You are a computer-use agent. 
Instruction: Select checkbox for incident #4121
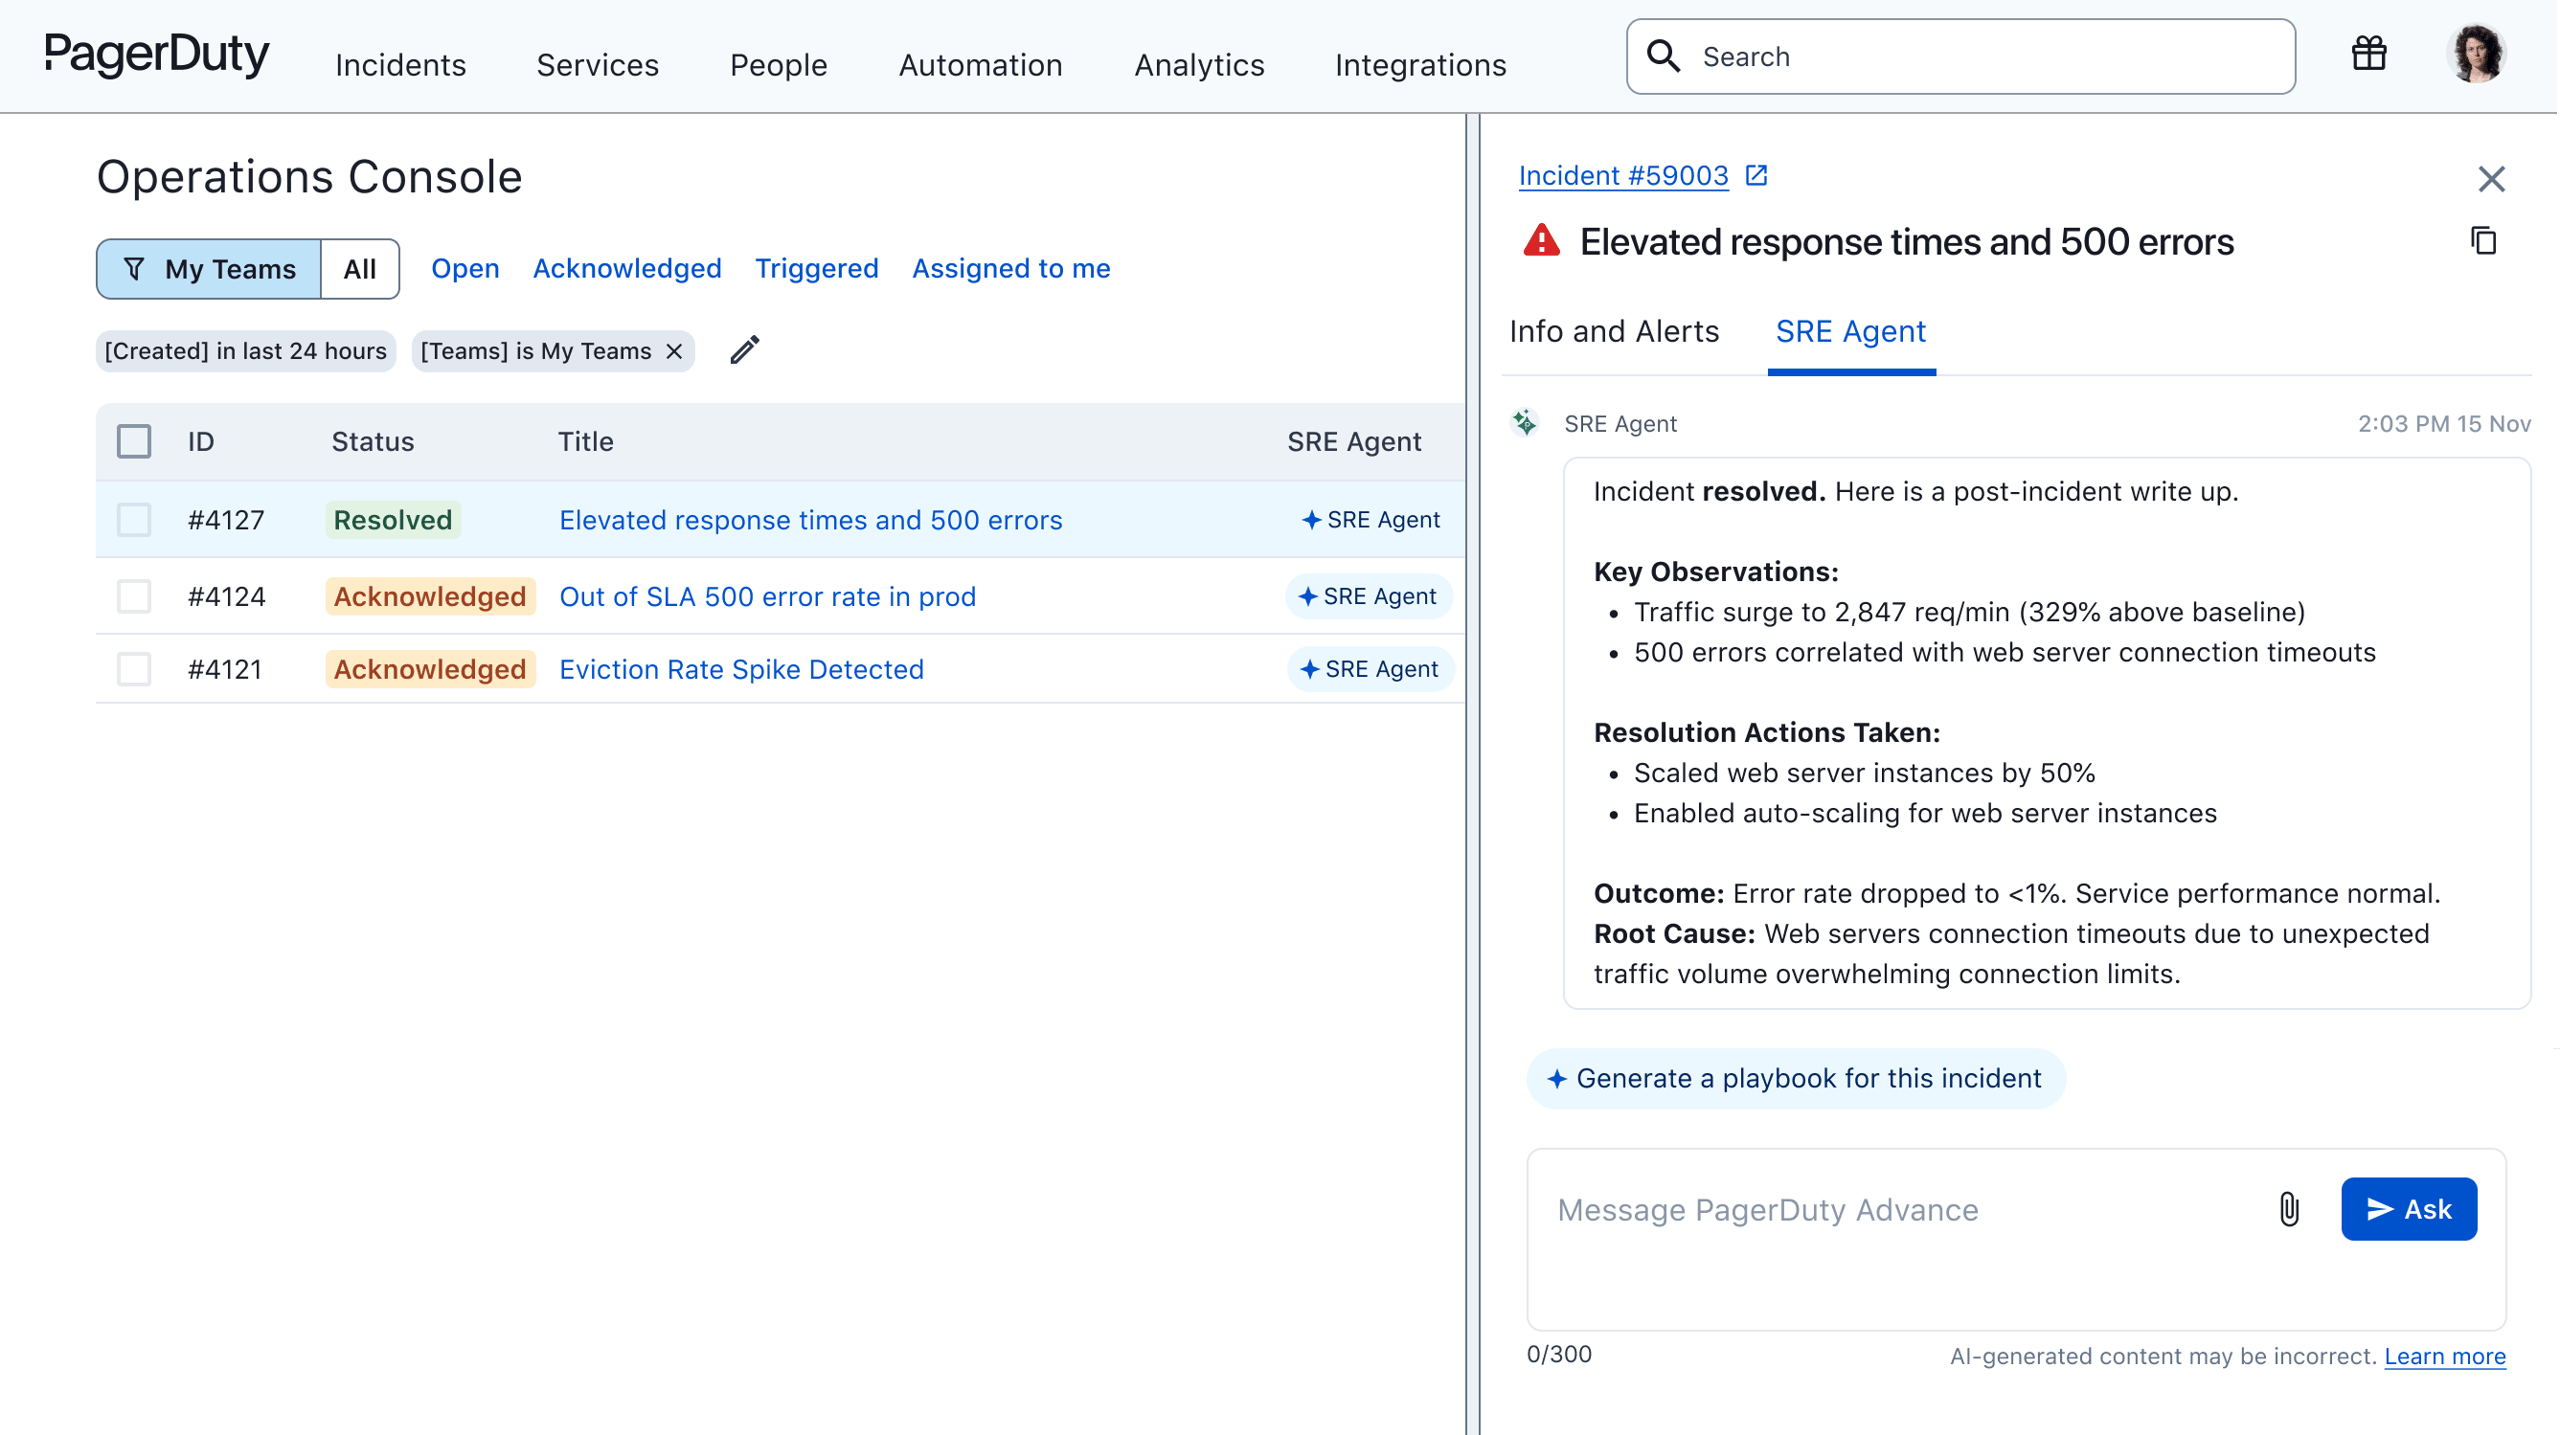134,670
